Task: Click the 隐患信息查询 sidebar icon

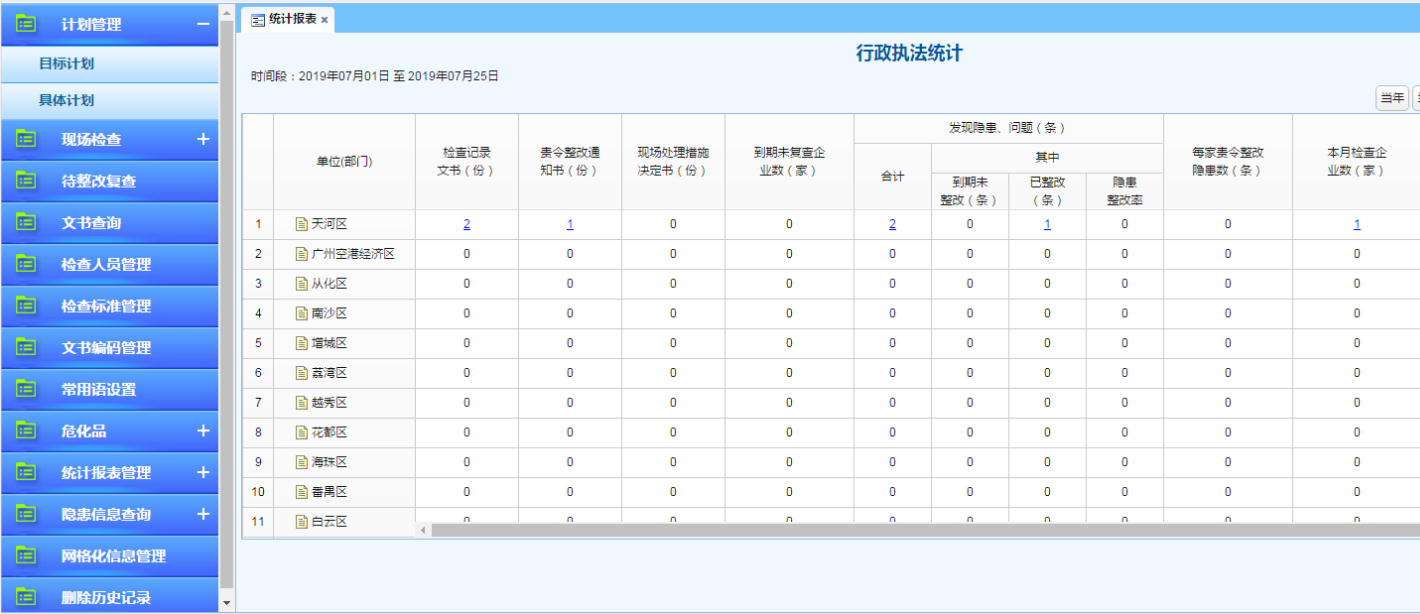Action: point(26,514)
